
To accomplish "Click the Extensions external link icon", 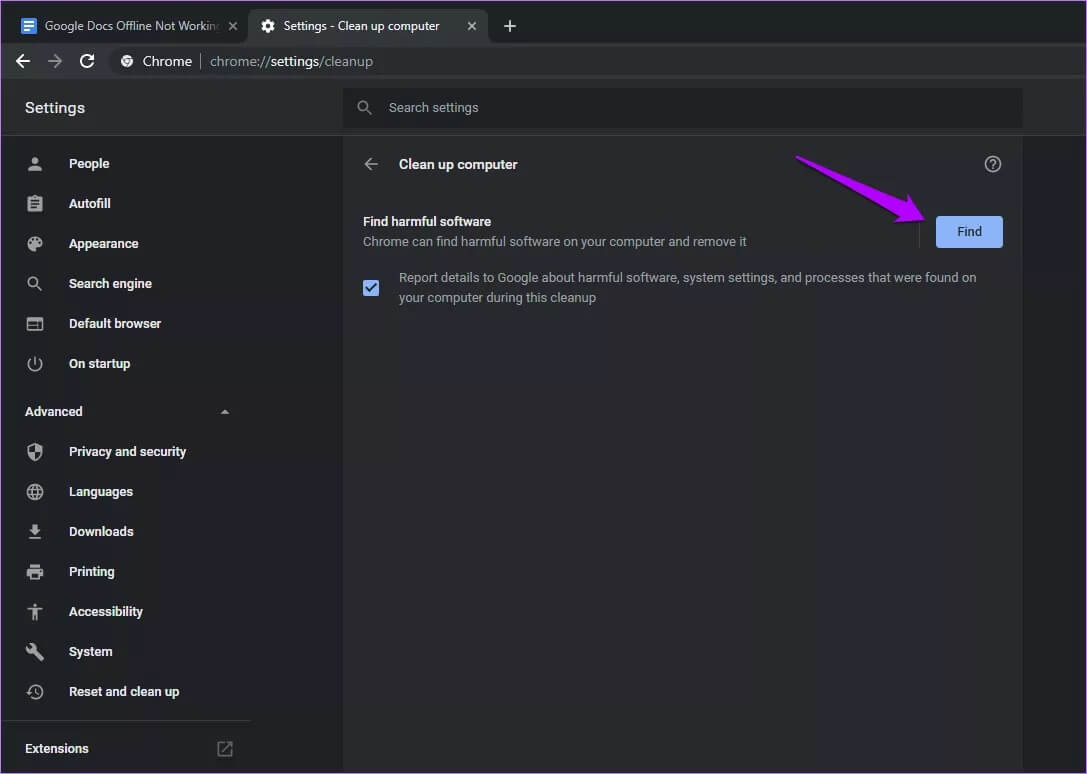I will point(225,749).
